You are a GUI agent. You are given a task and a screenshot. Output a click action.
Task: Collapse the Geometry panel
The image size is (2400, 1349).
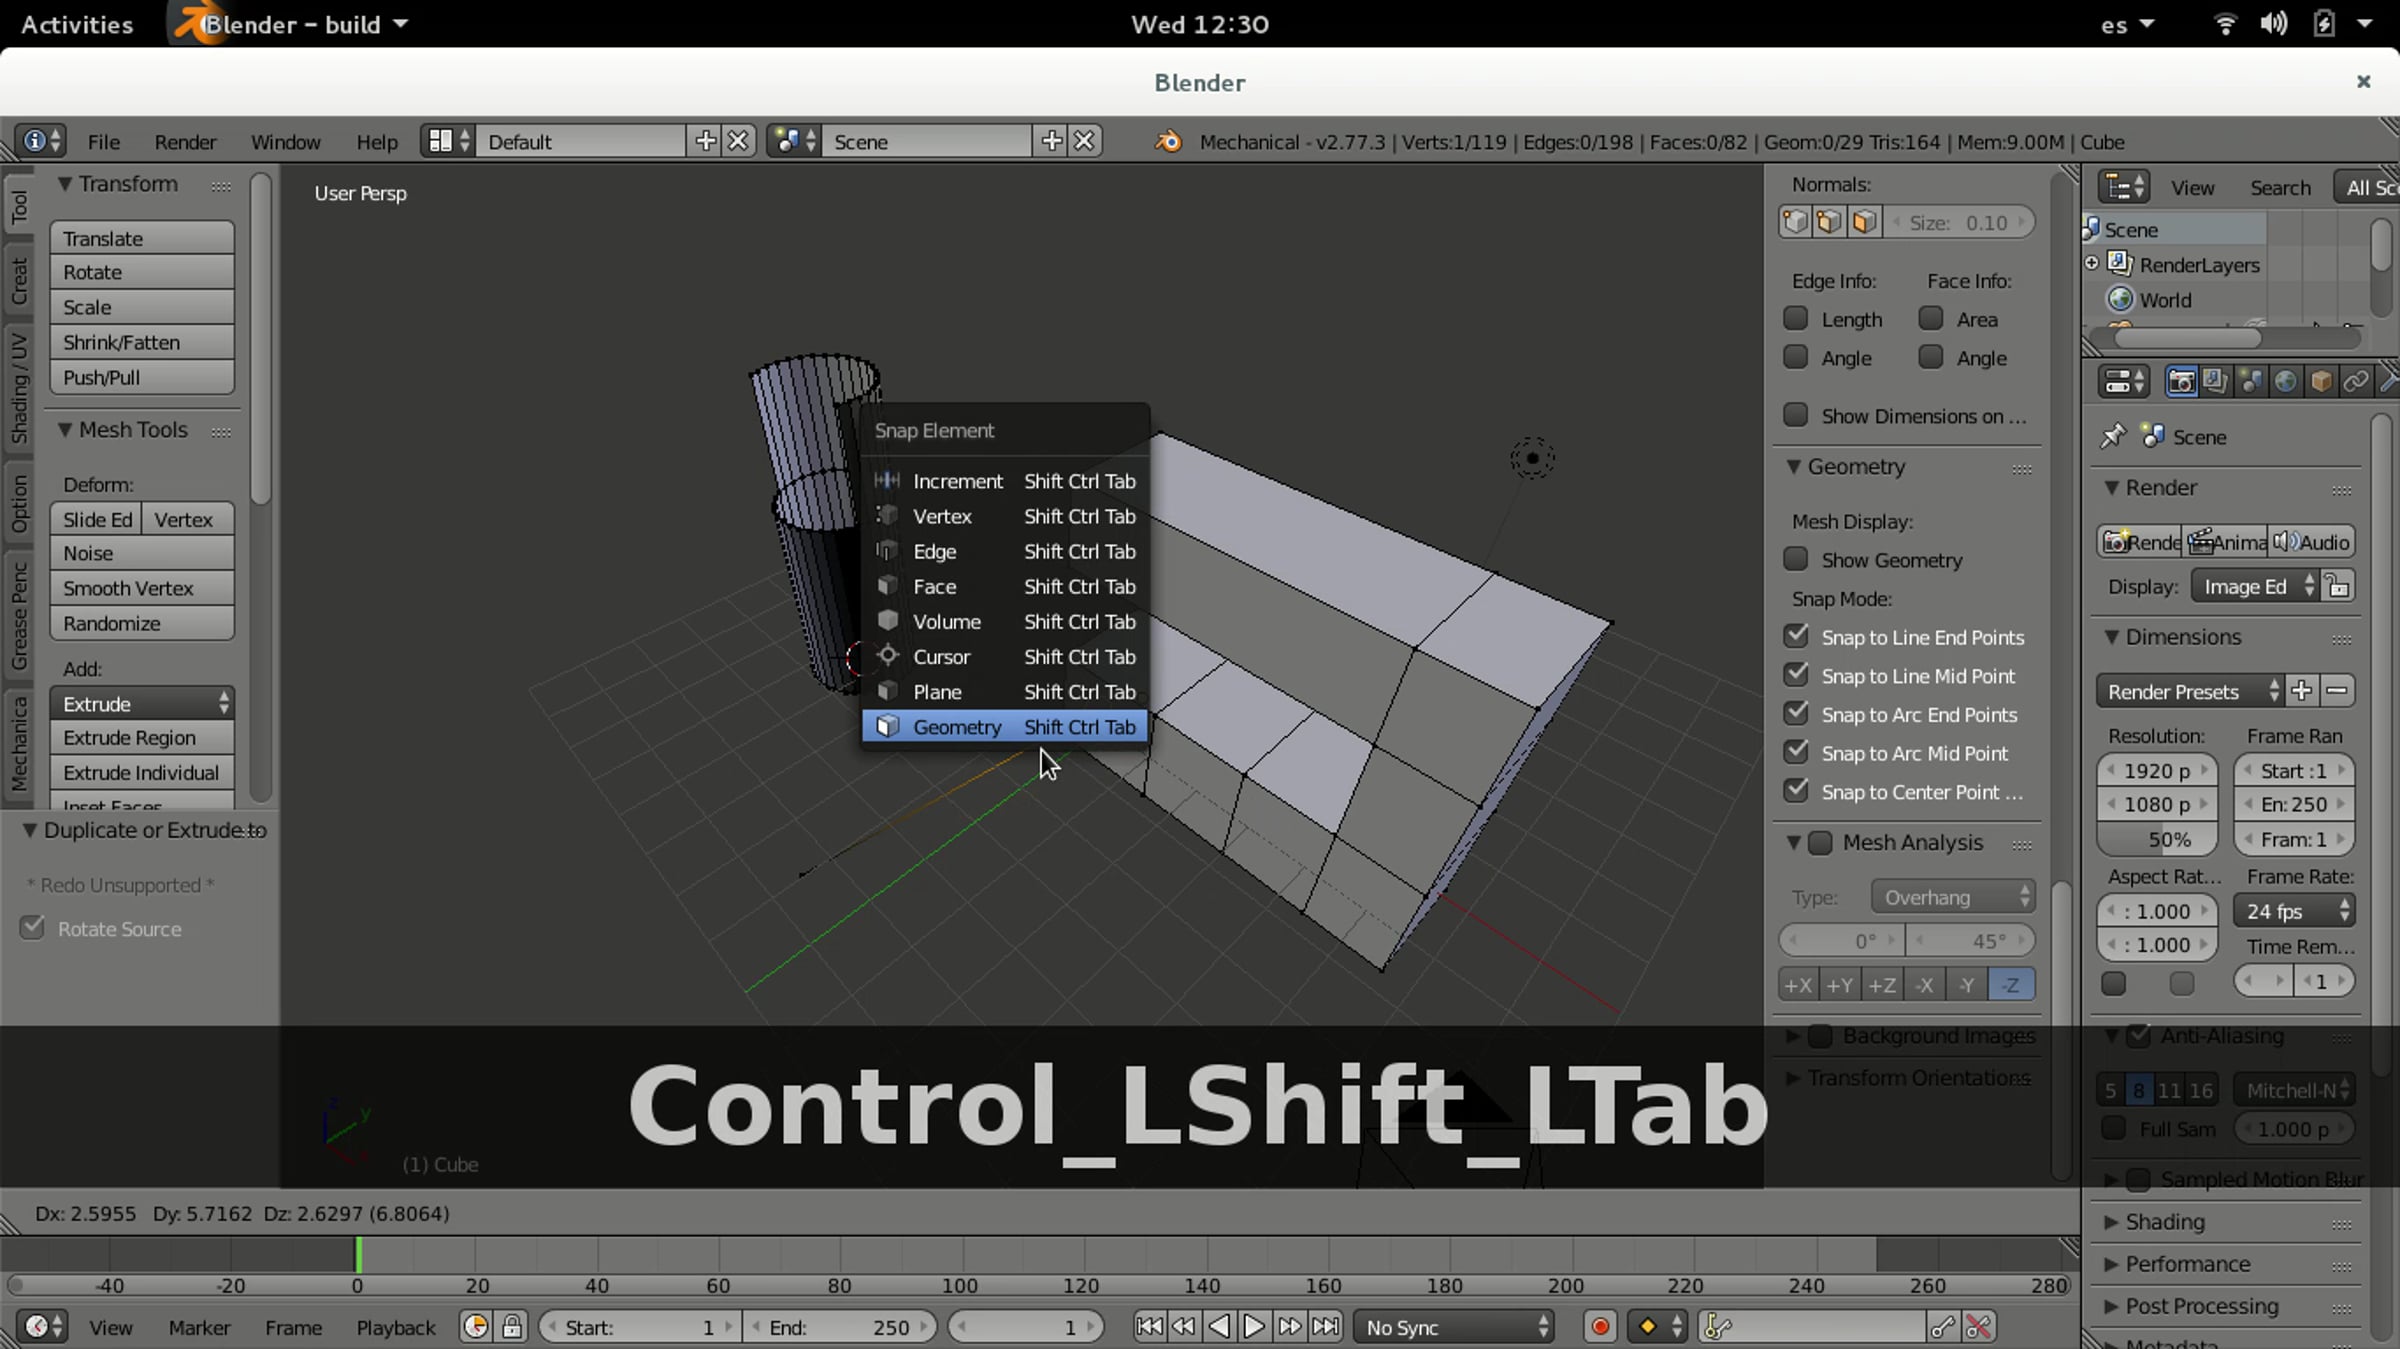pyautogui.click(x=1794, y=467)
